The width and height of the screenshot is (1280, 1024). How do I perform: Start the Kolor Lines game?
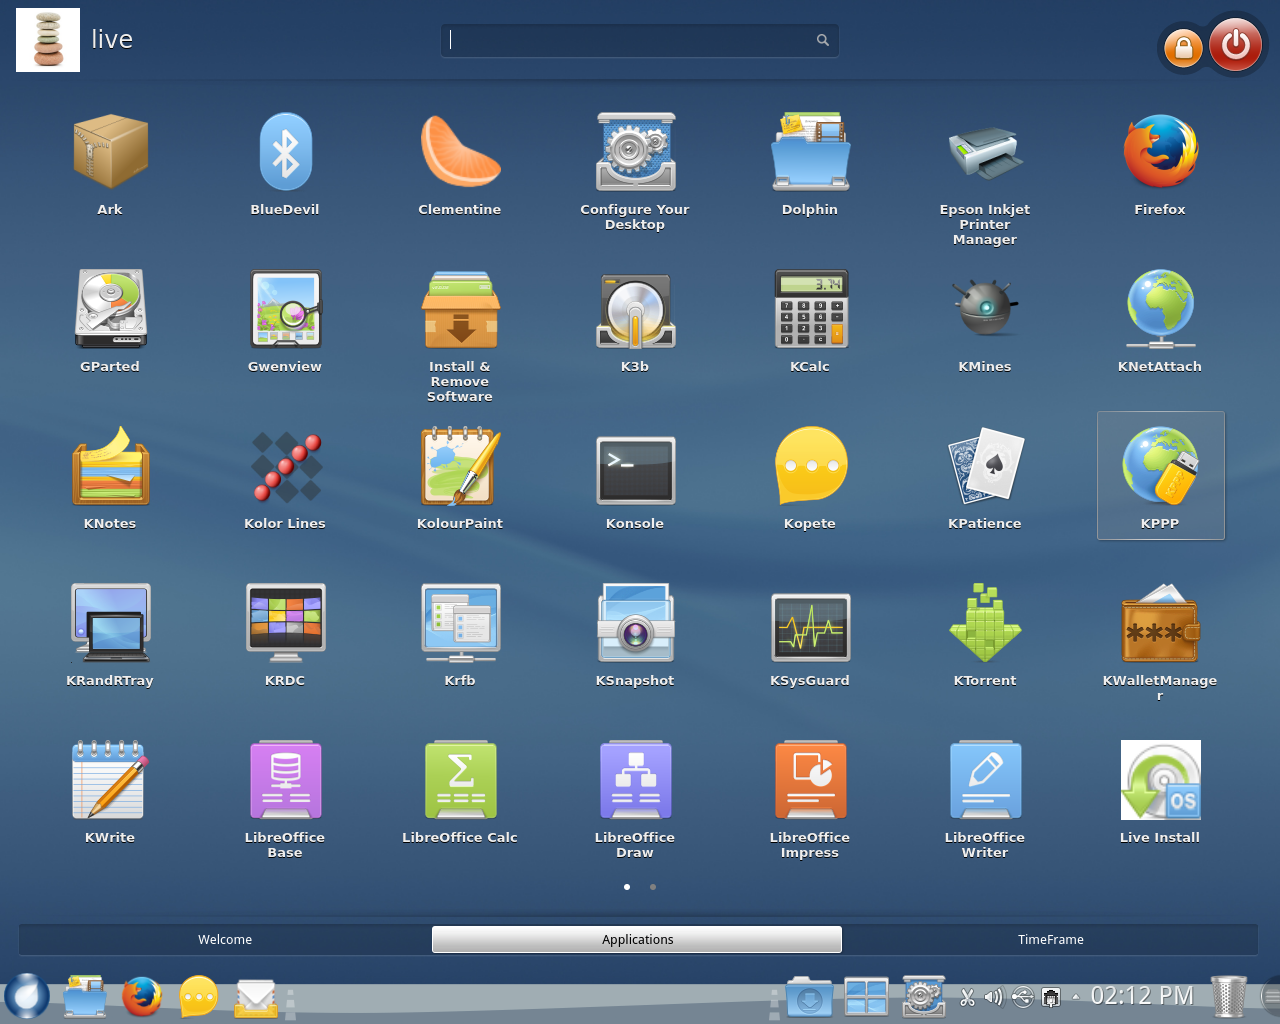coord(285,478)
